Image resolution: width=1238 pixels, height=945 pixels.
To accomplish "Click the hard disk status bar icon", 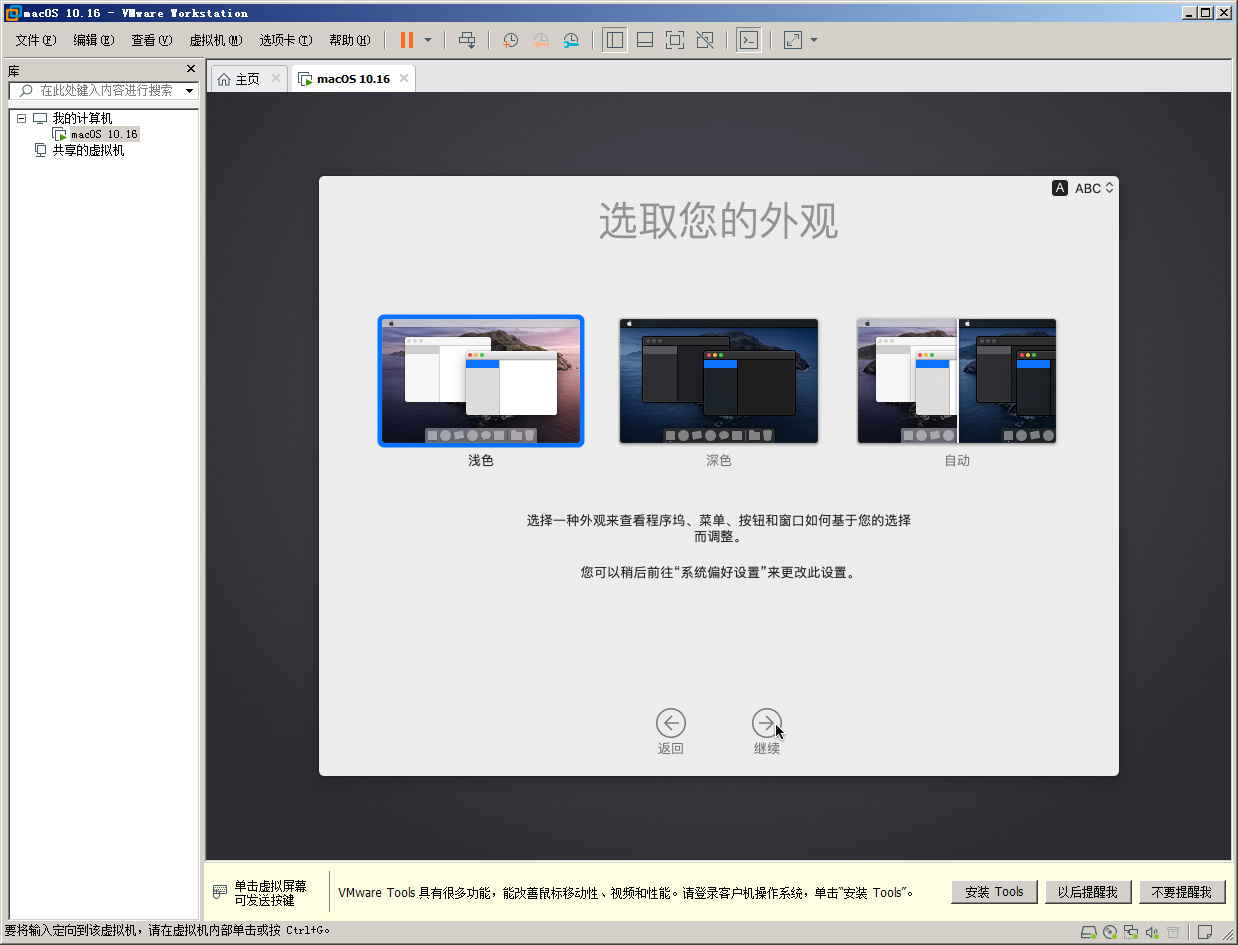I will tap(1089, 933).
